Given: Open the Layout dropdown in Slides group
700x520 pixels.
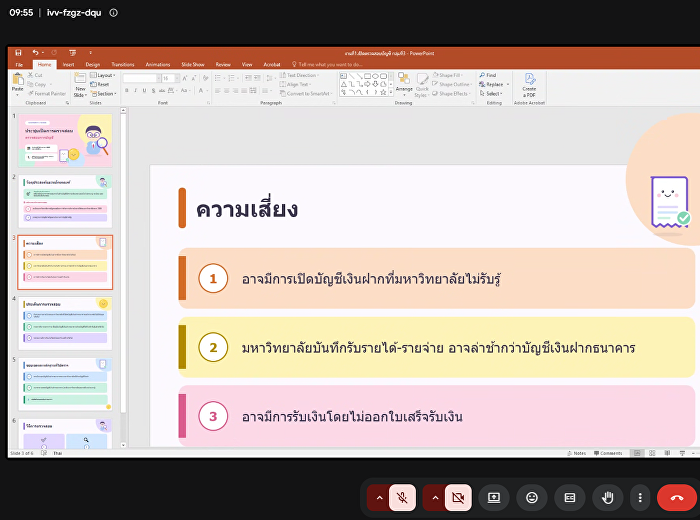Looking at the screenshot, I should point(103,75).
